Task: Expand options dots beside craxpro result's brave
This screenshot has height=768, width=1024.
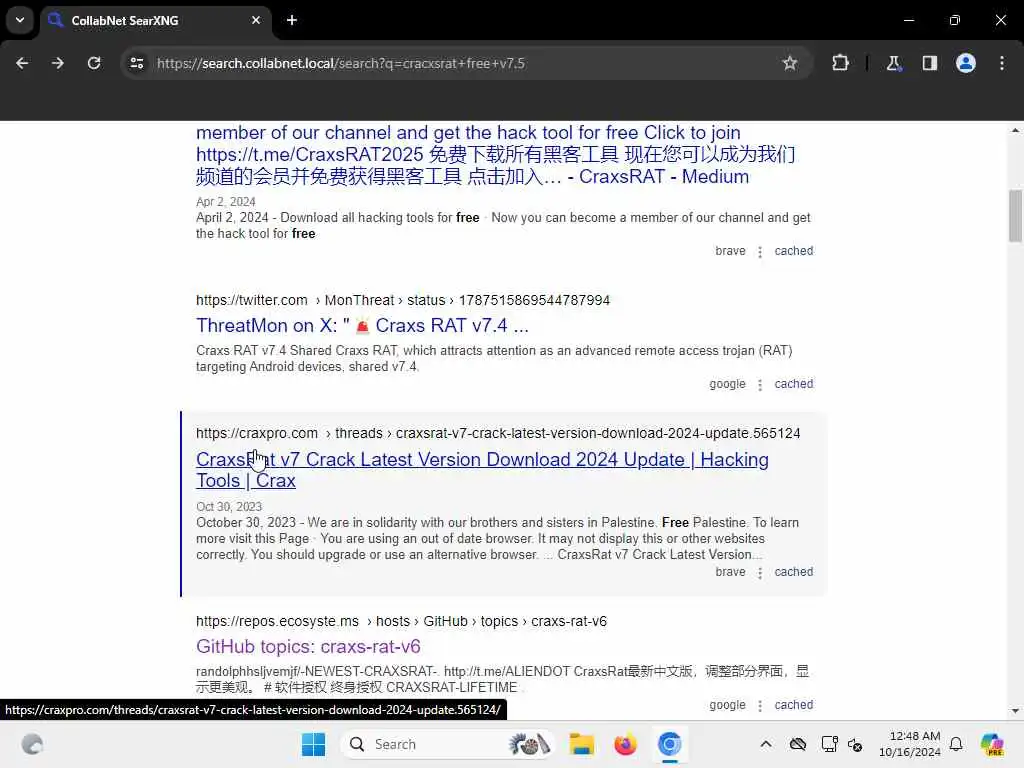Action: coord(760,573)
